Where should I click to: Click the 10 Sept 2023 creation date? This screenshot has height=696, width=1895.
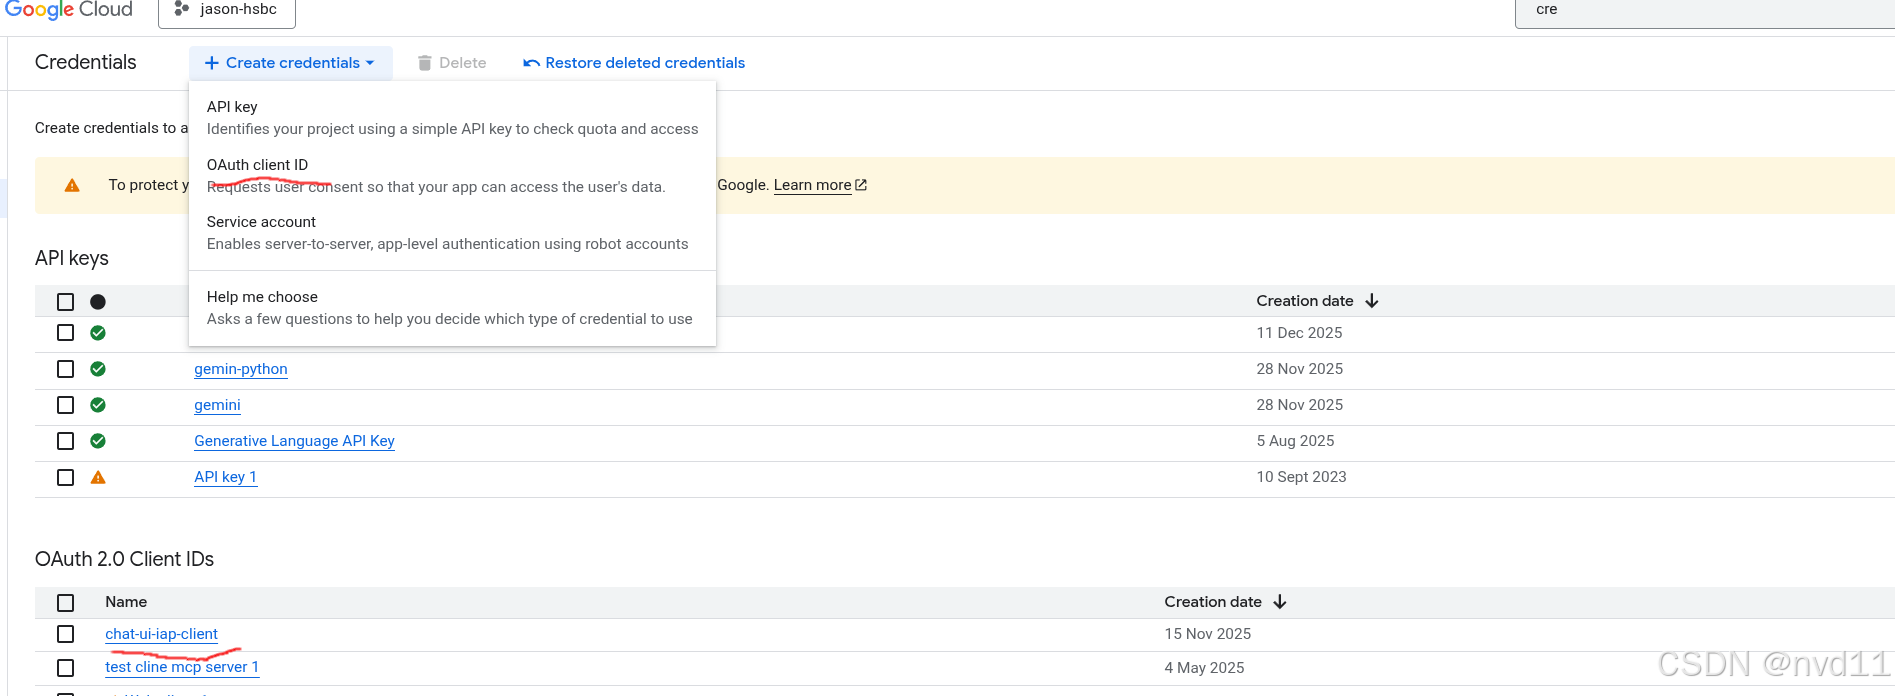point(1301,477)
